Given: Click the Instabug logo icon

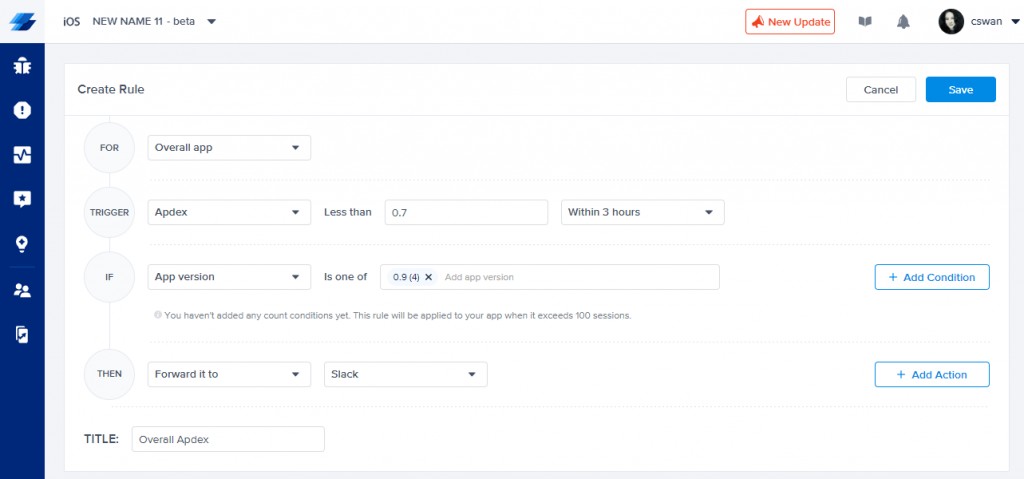Looking at the screenshot, I should pyautogui.click(x=22, y=22).
